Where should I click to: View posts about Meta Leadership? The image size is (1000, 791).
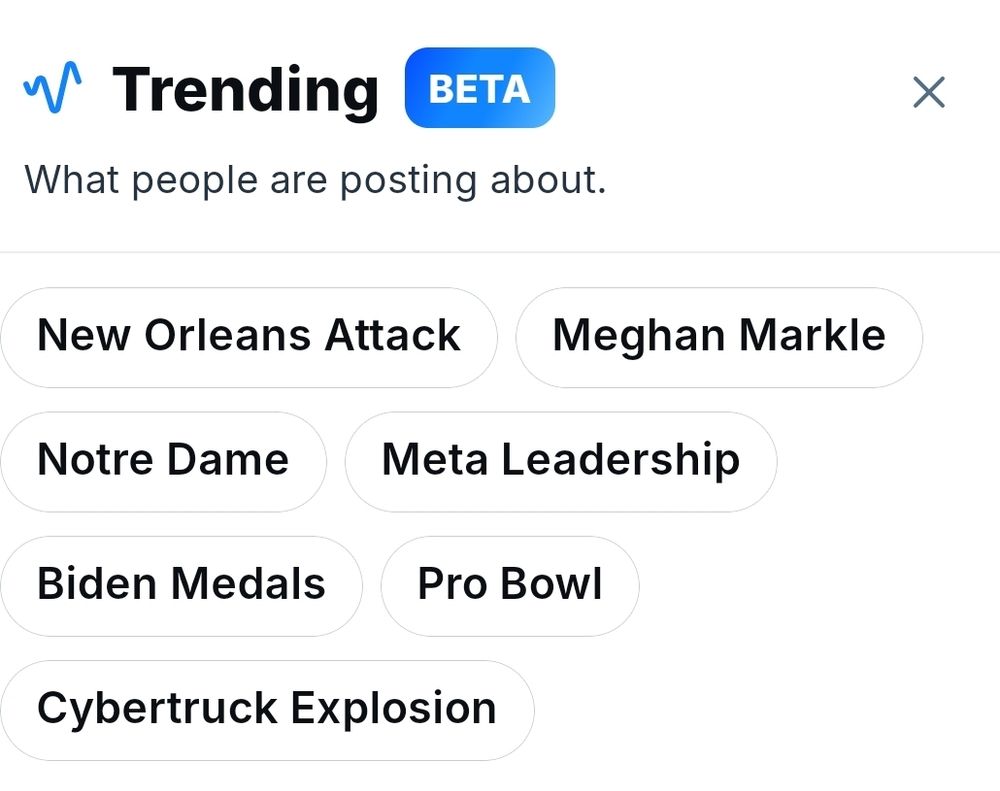(x=560, y=460)
